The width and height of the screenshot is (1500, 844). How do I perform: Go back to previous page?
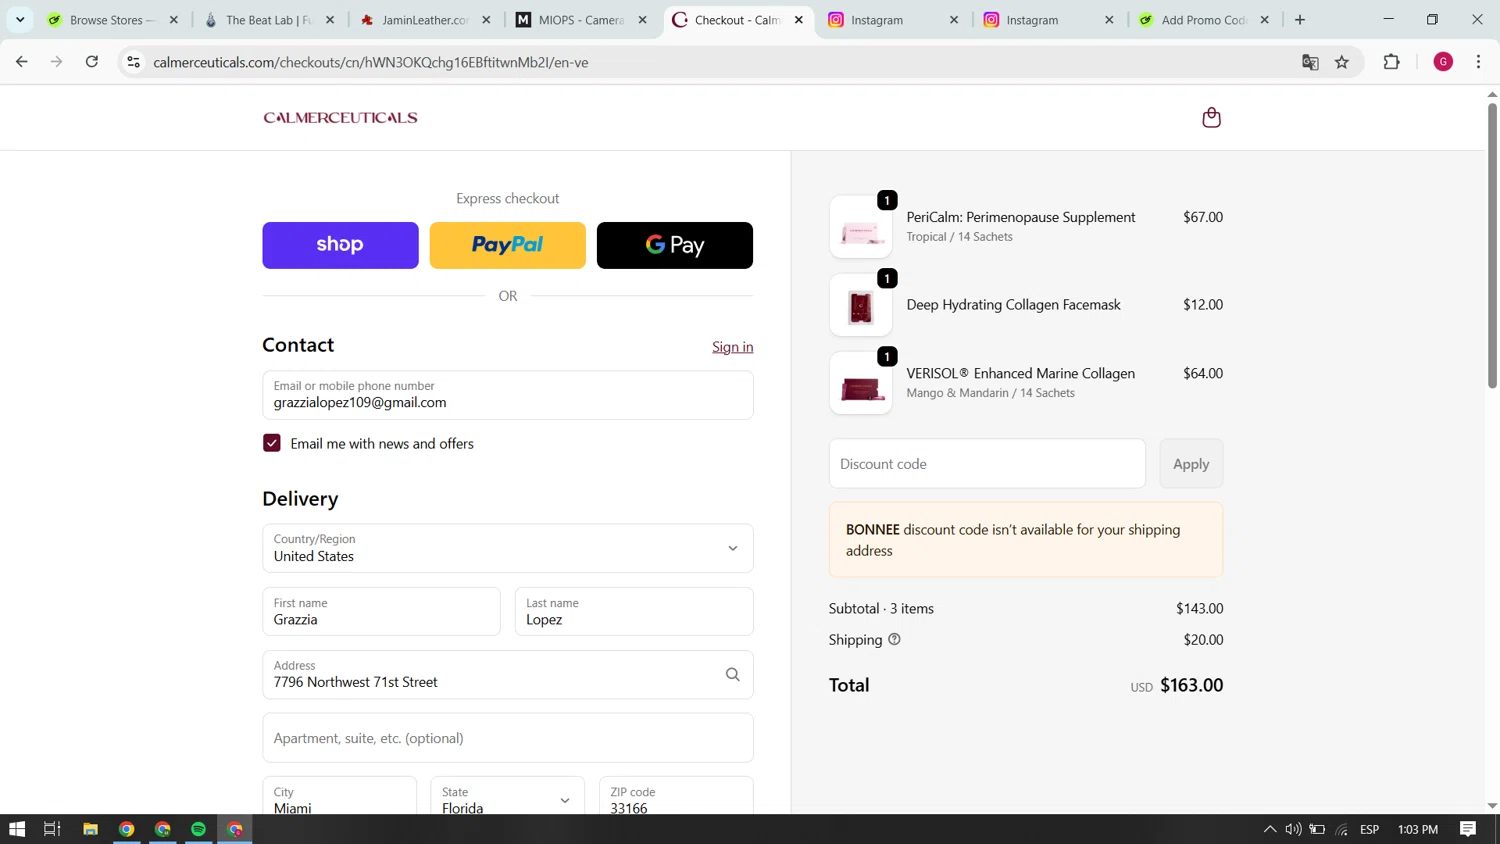(22, 62)
